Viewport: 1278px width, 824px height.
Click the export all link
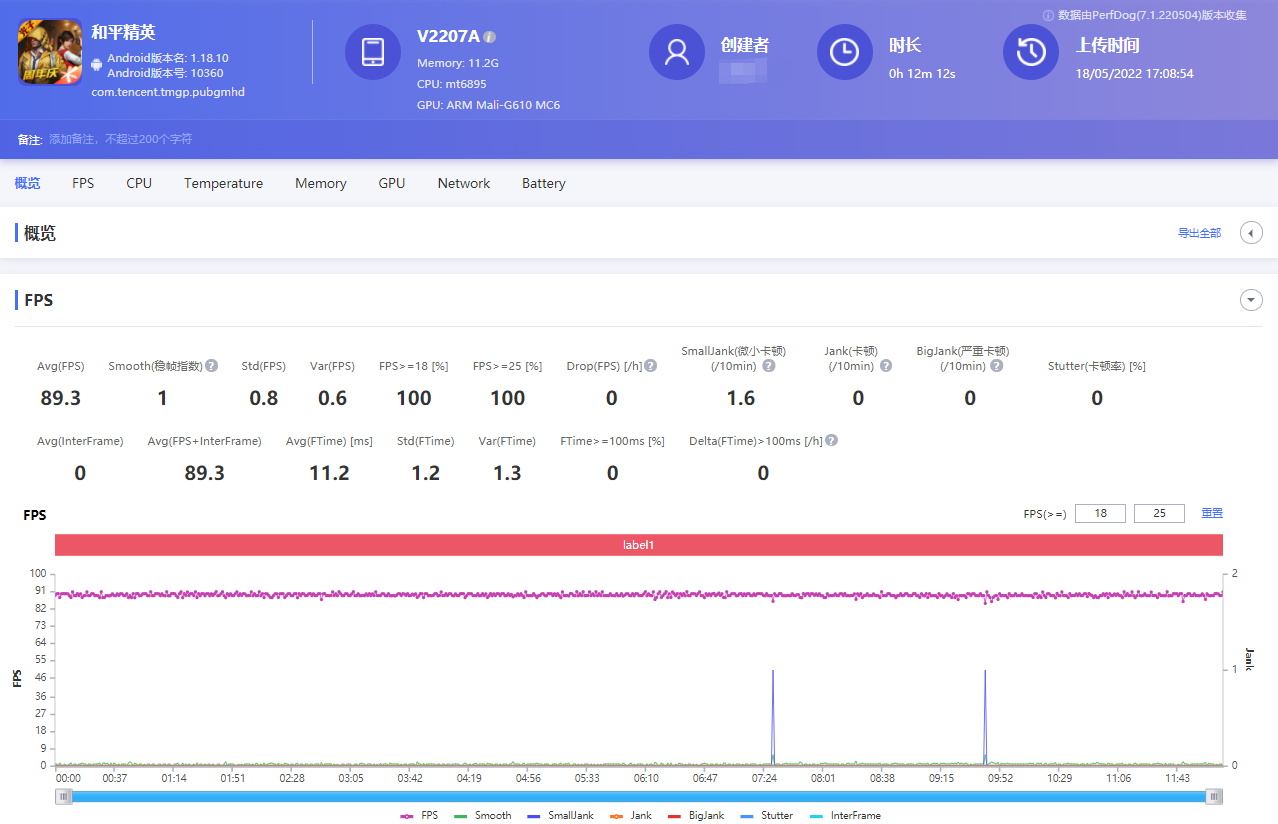tap(1199, 233)
